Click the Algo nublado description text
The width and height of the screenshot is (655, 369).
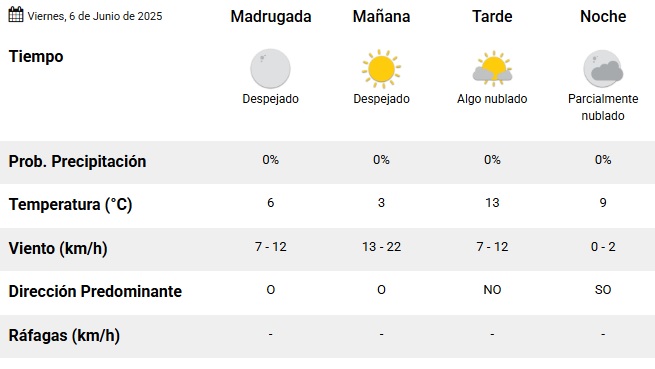pos(492,99)
